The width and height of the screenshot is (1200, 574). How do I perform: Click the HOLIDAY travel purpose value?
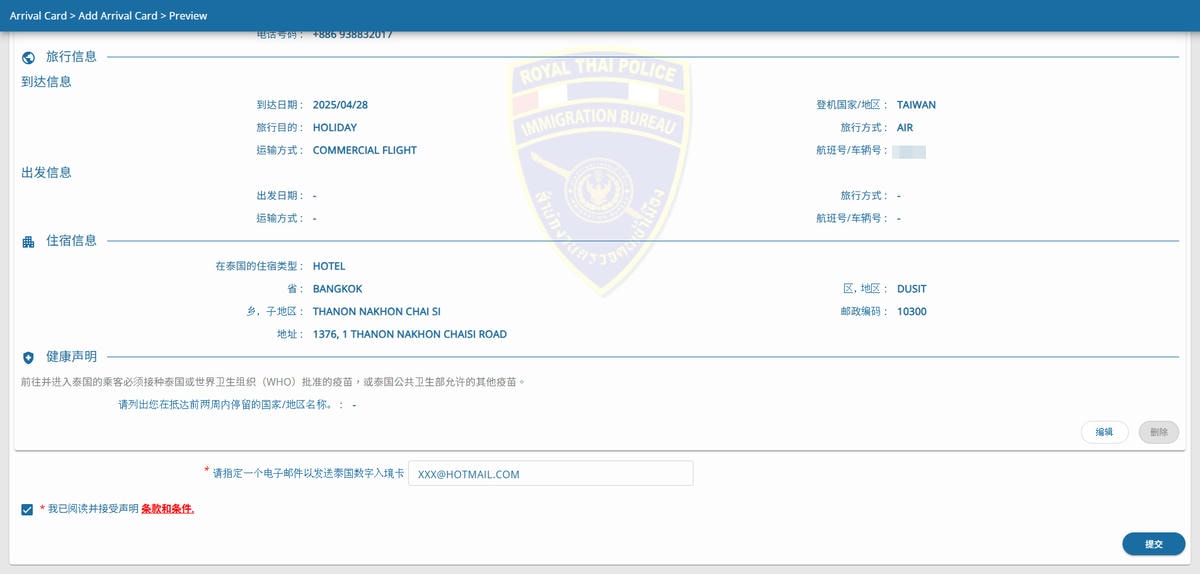[335, 128]
